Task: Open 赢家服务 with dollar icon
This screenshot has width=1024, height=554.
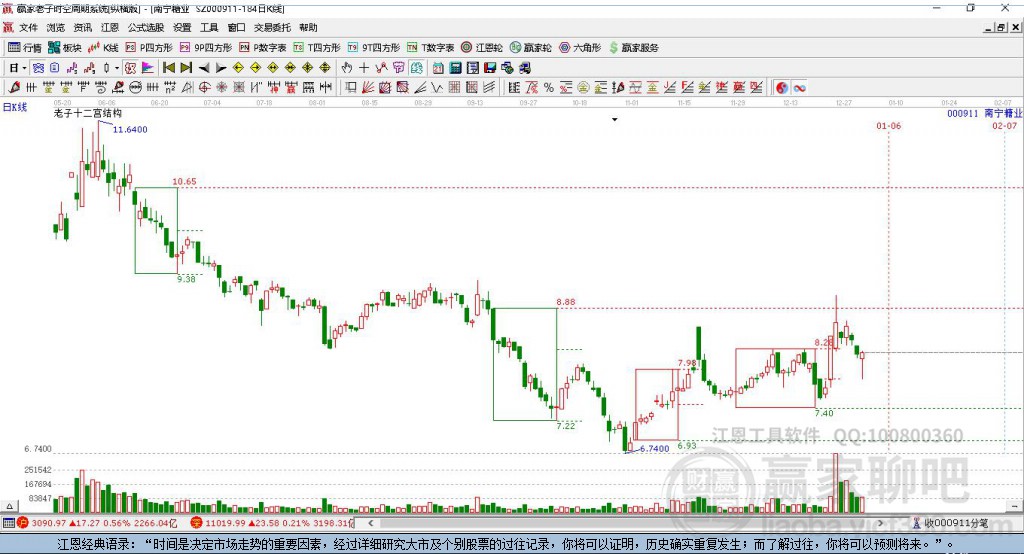Action: coord(634,48)
